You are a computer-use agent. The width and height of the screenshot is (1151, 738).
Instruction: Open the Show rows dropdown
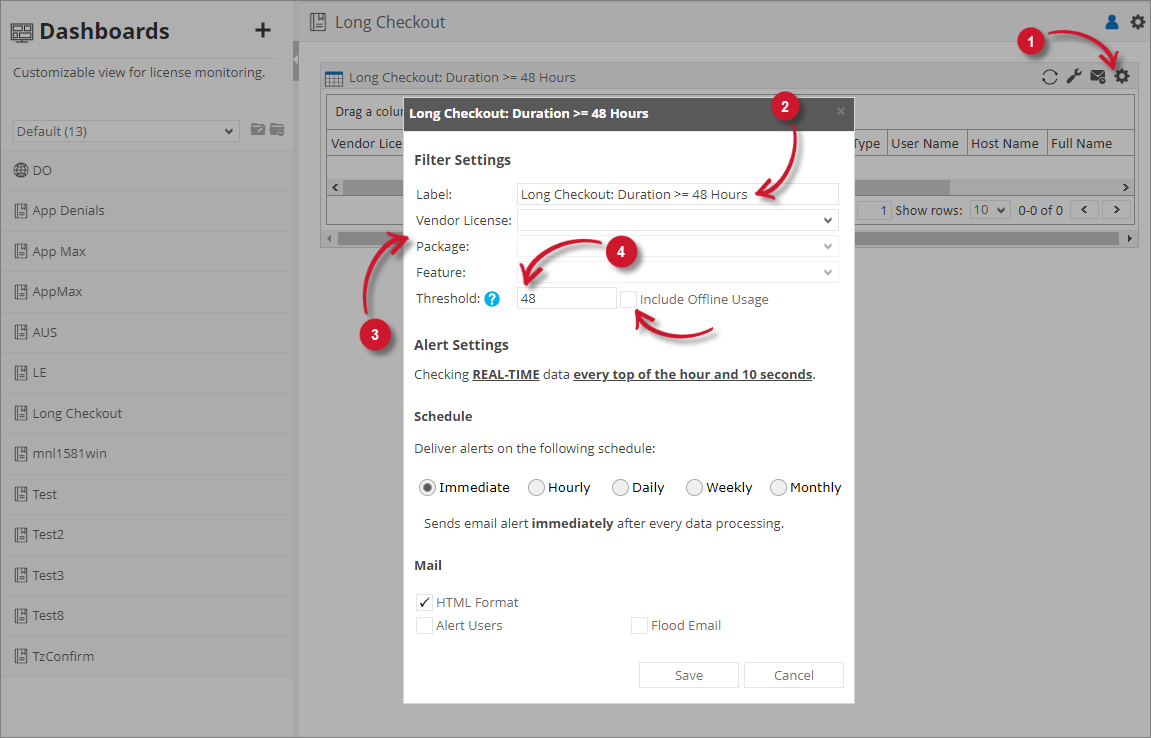(990, 210)
